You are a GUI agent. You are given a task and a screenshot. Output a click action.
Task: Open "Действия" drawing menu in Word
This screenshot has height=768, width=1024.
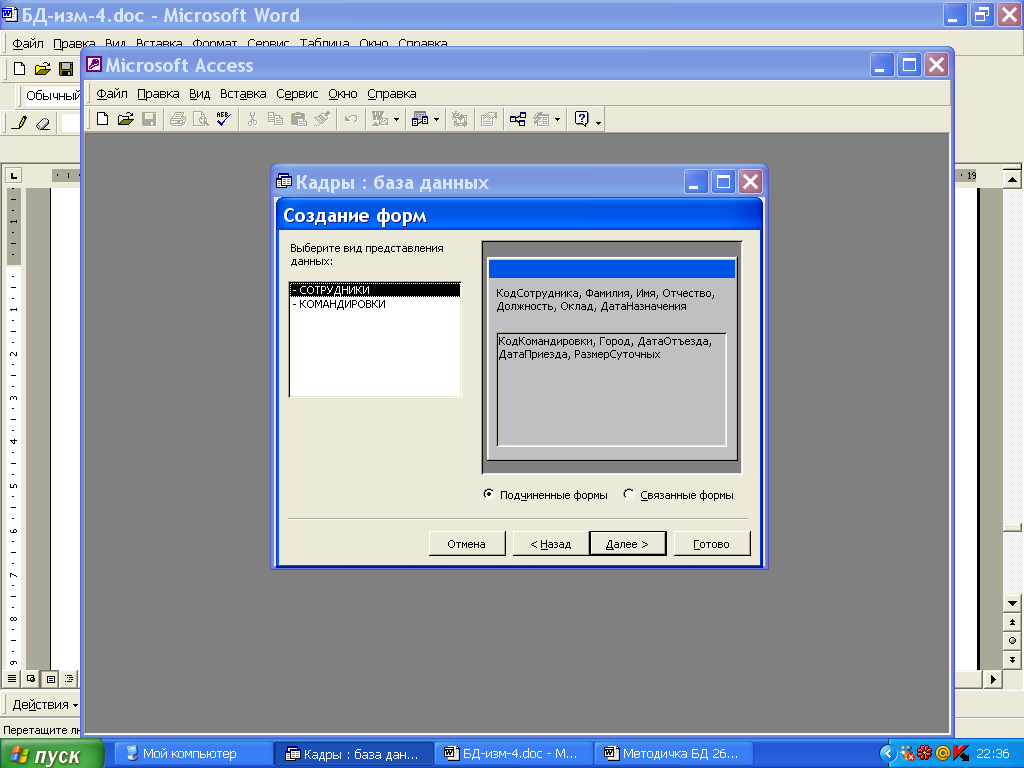click(x=44, y=705)
